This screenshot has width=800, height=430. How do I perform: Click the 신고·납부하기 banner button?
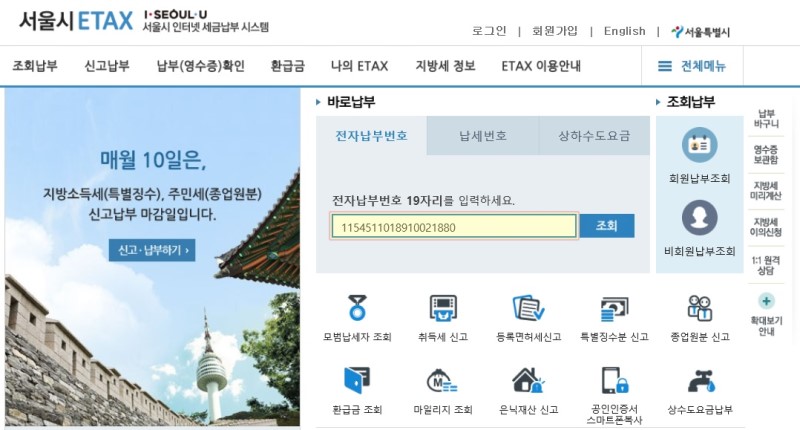click(x=152, y=250)
